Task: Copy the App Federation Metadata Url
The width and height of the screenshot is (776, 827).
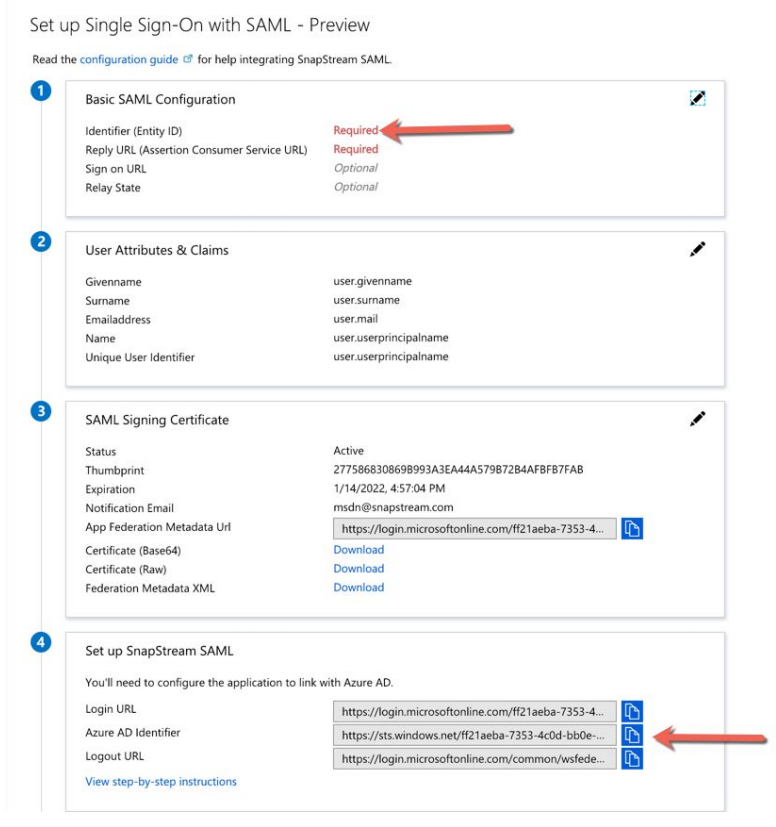Action: pos(632,528)
